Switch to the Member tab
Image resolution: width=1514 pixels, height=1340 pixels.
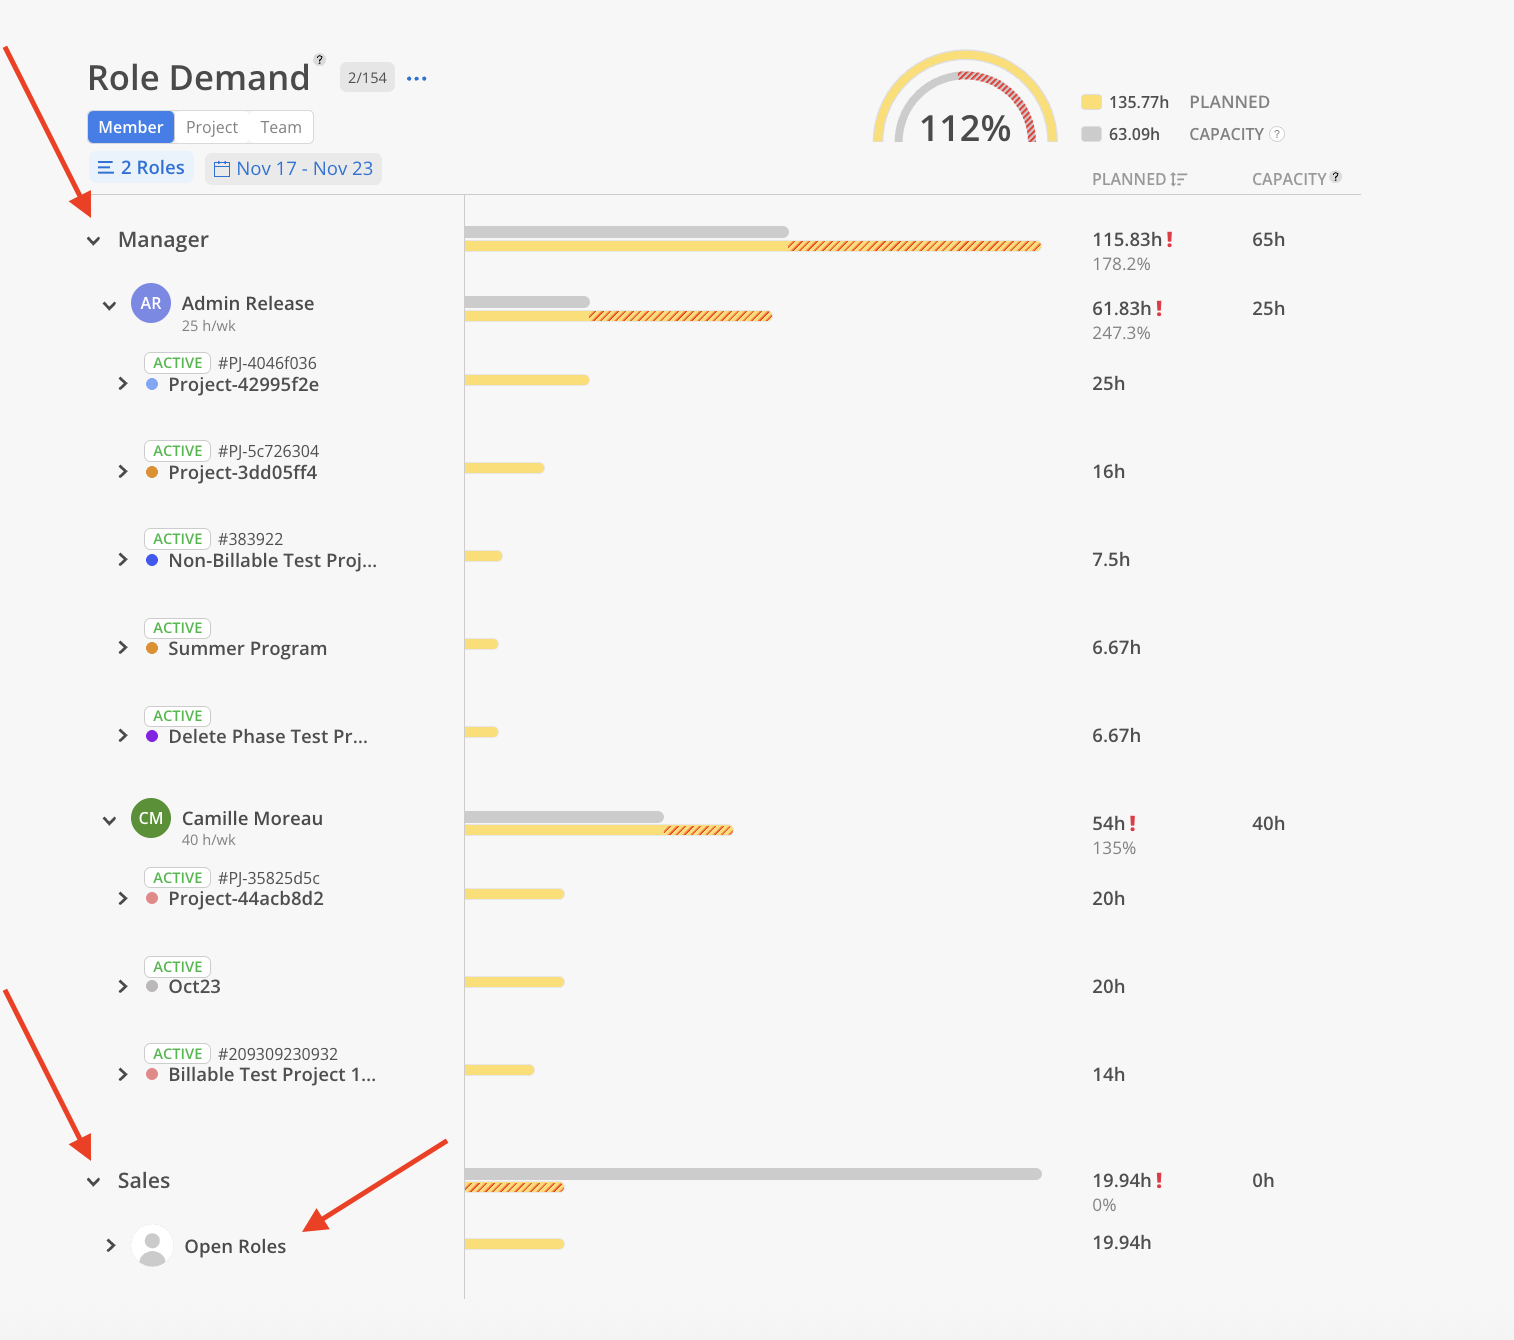coord(131,127)
